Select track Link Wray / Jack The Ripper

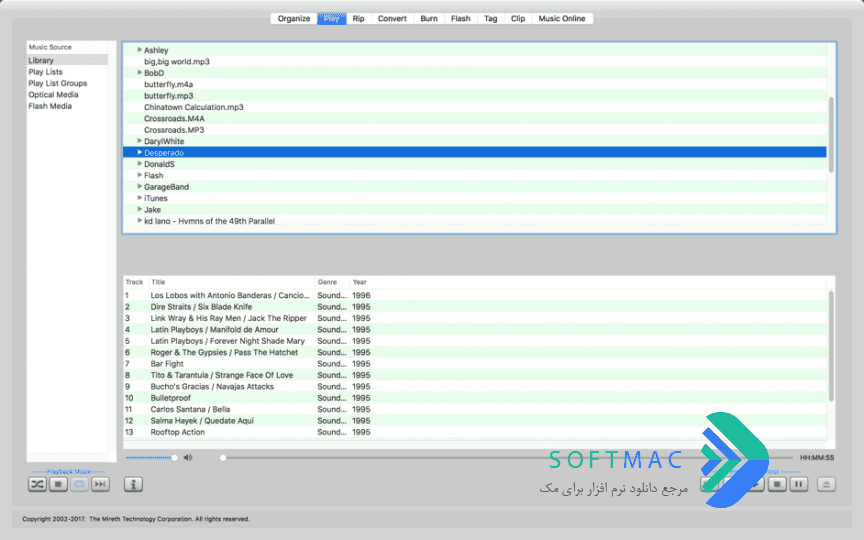pos(474,318)
